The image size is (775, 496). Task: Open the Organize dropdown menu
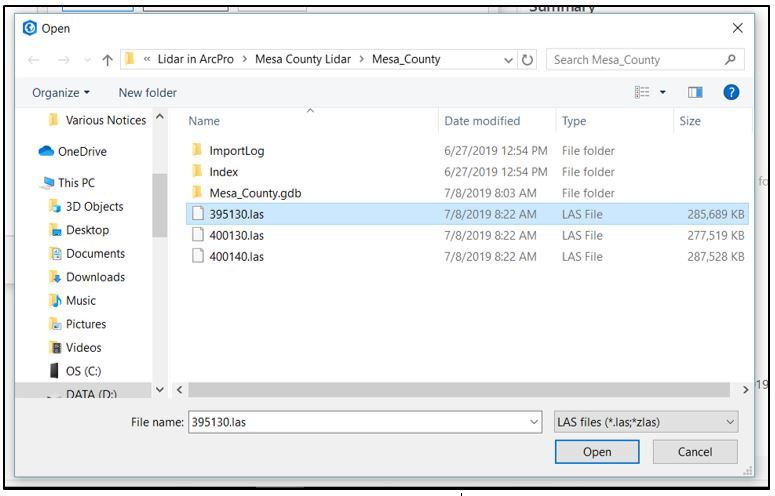pos(61,93)
